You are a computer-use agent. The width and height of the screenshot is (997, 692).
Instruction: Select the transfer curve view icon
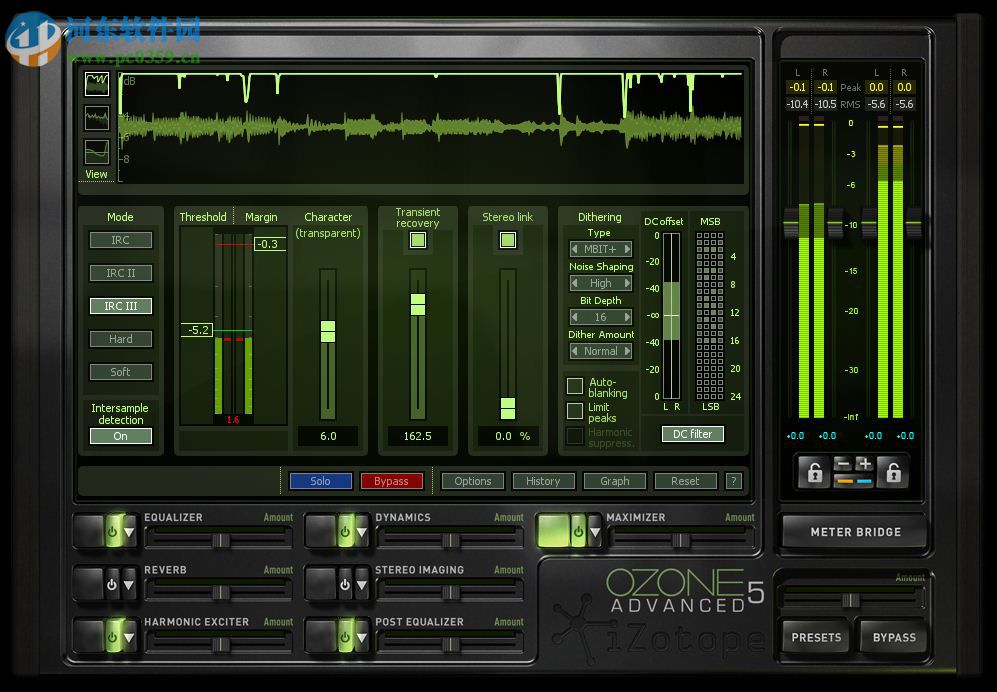[x=97, y=152]
